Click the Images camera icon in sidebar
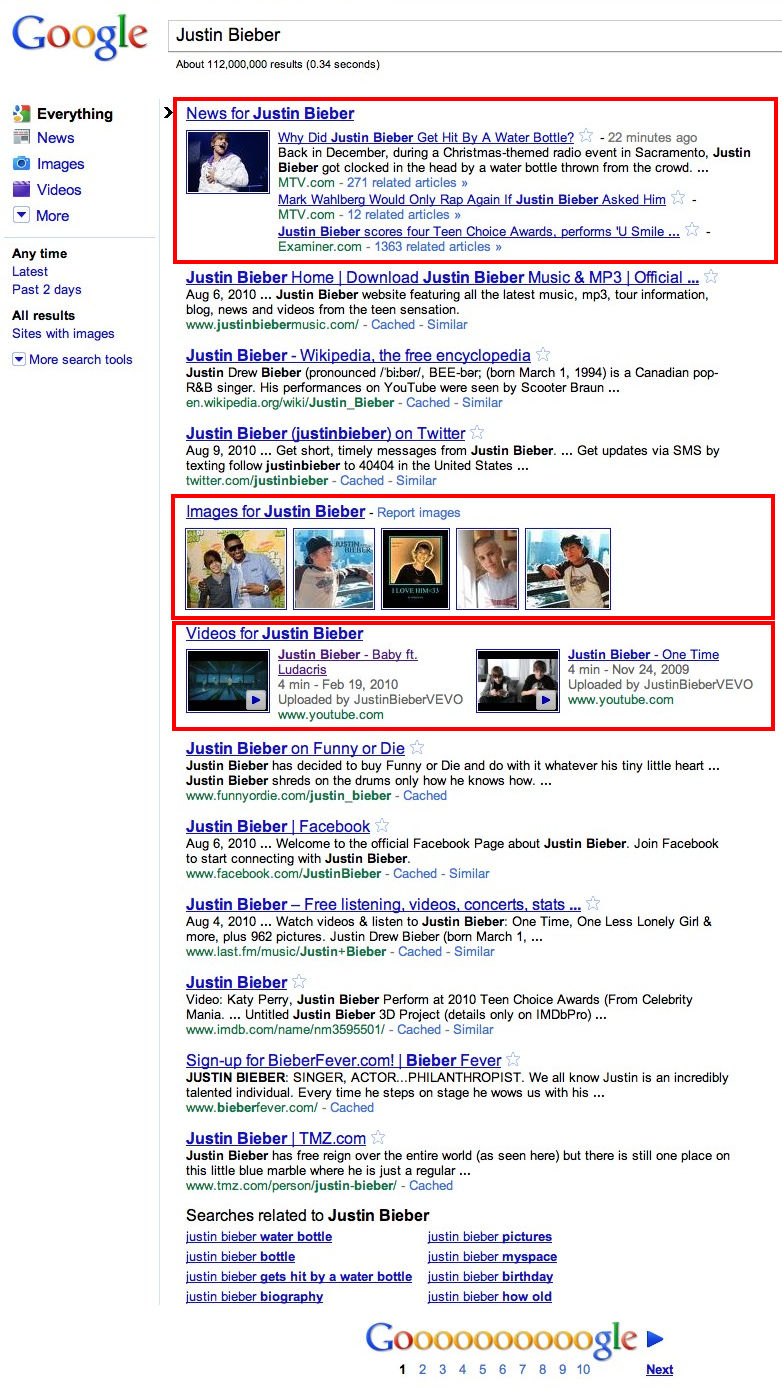 [x=21, y=163]
